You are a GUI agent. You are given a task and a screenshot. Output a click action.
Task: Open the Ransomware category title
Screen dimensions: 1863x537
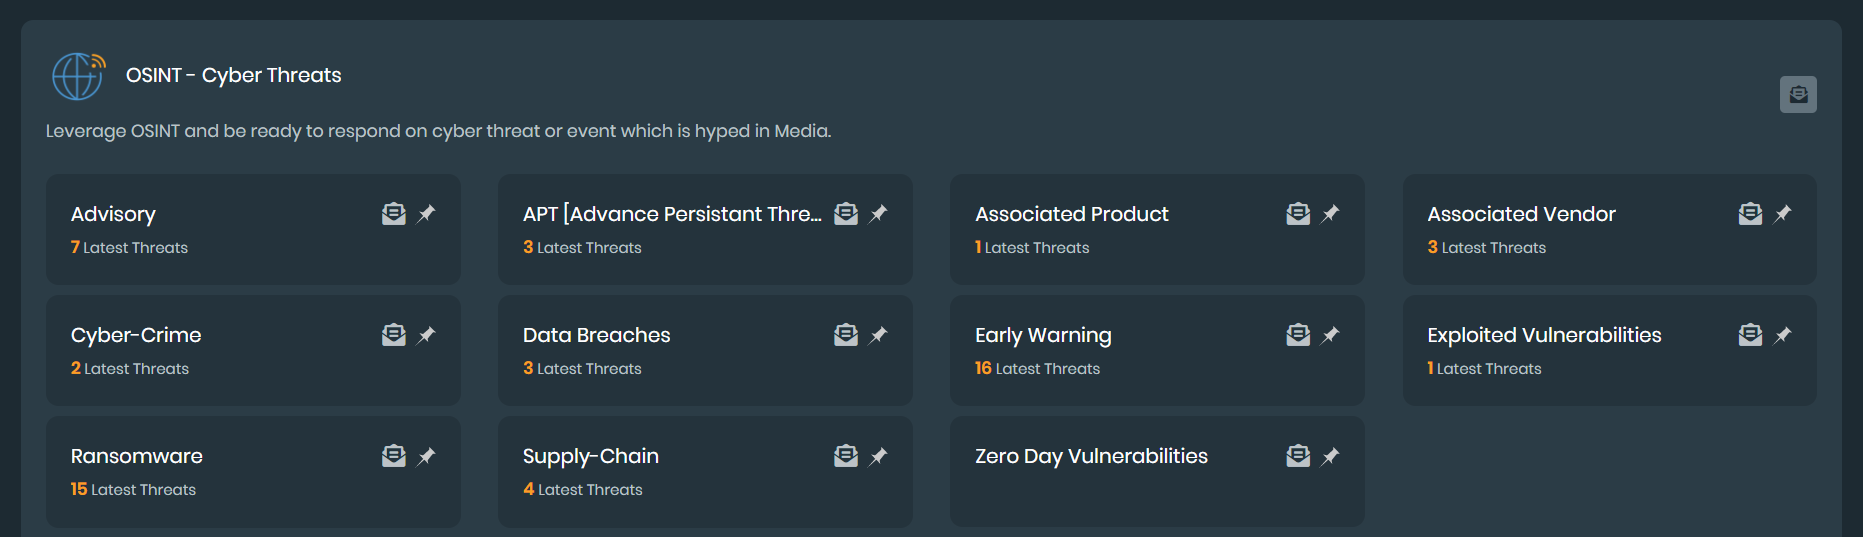[x=137, y=456]
